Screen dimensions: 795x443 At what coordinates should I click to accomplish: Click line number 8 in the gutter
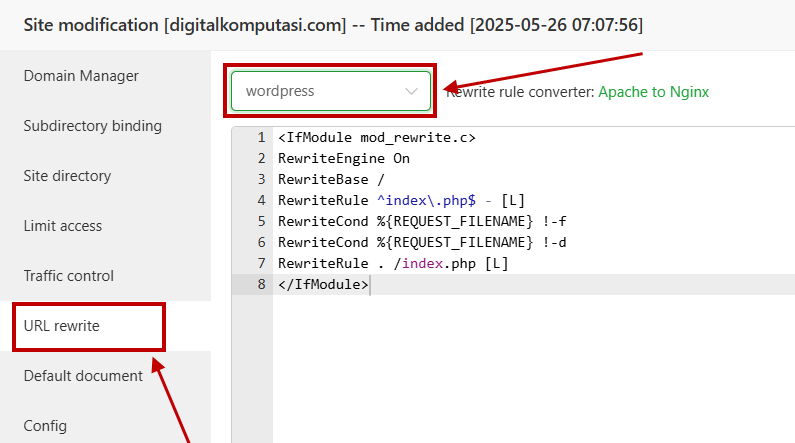tap(261, 284)
